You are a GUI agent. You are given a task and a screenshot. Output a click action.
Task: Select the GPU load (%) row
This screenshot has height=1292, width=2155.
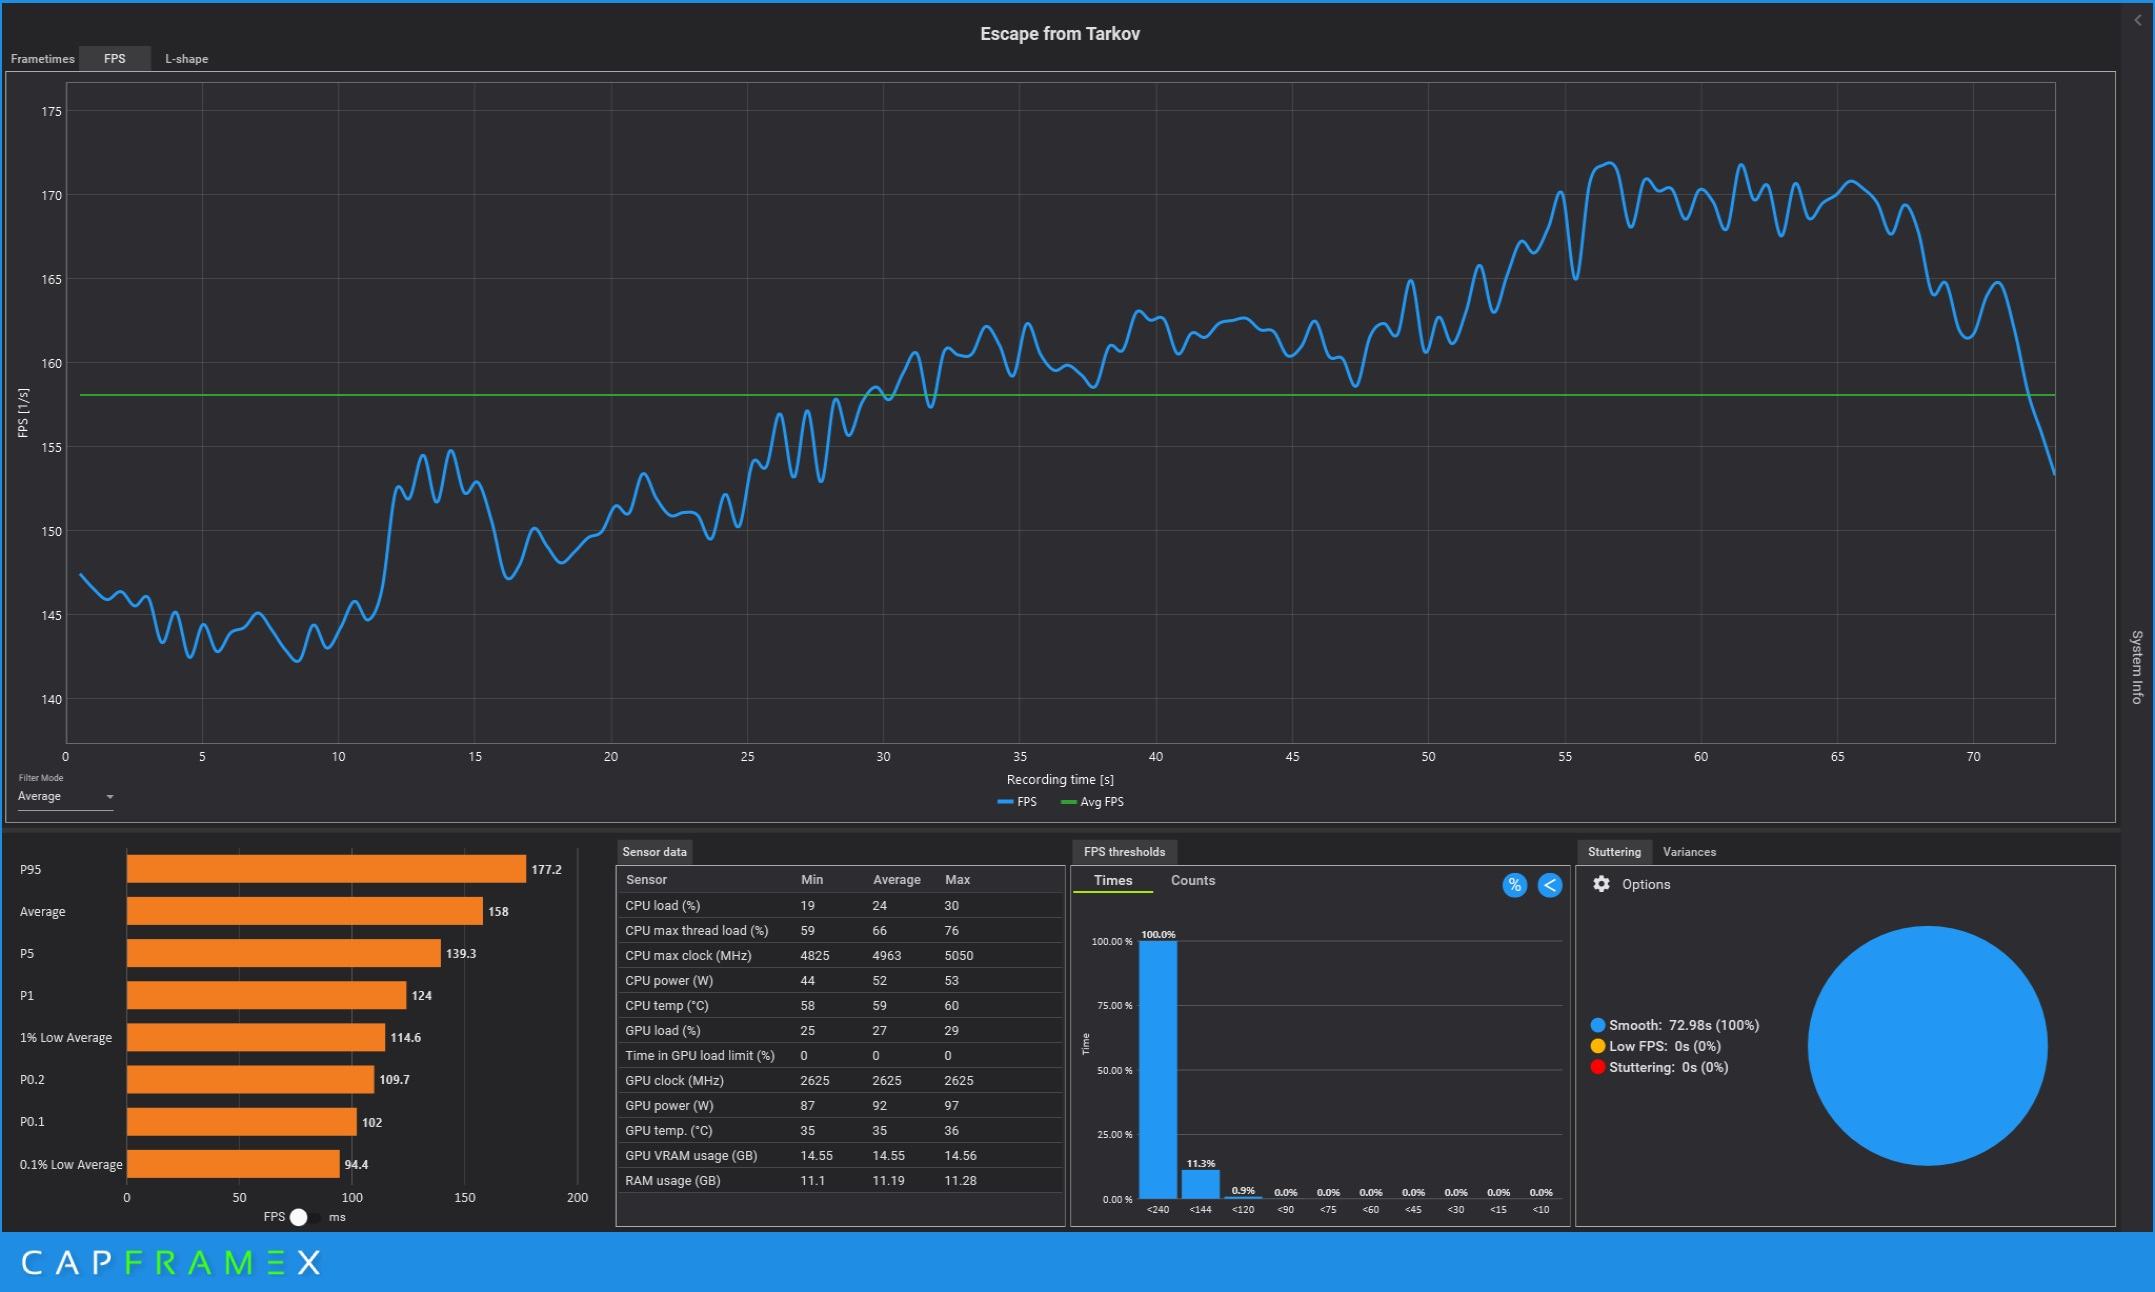(x=840, y=1030)
